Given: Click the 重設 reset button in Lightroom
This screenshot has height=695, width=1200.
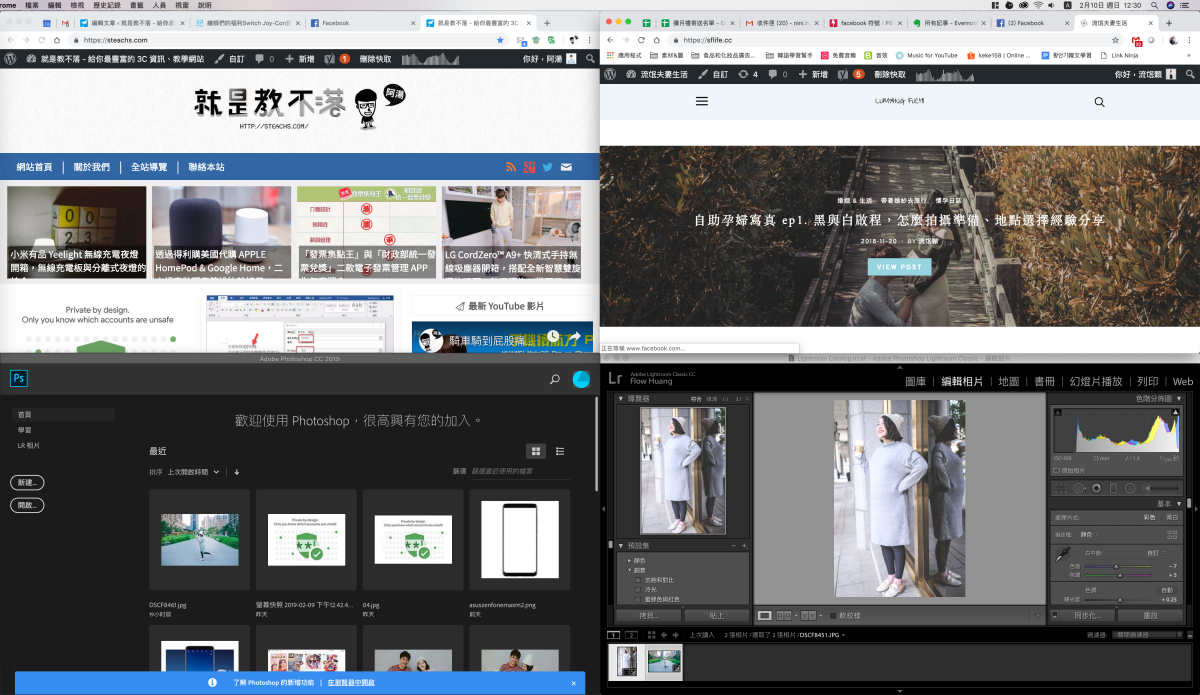Looking at the screenshot, I should click(x=1149, y=616).
